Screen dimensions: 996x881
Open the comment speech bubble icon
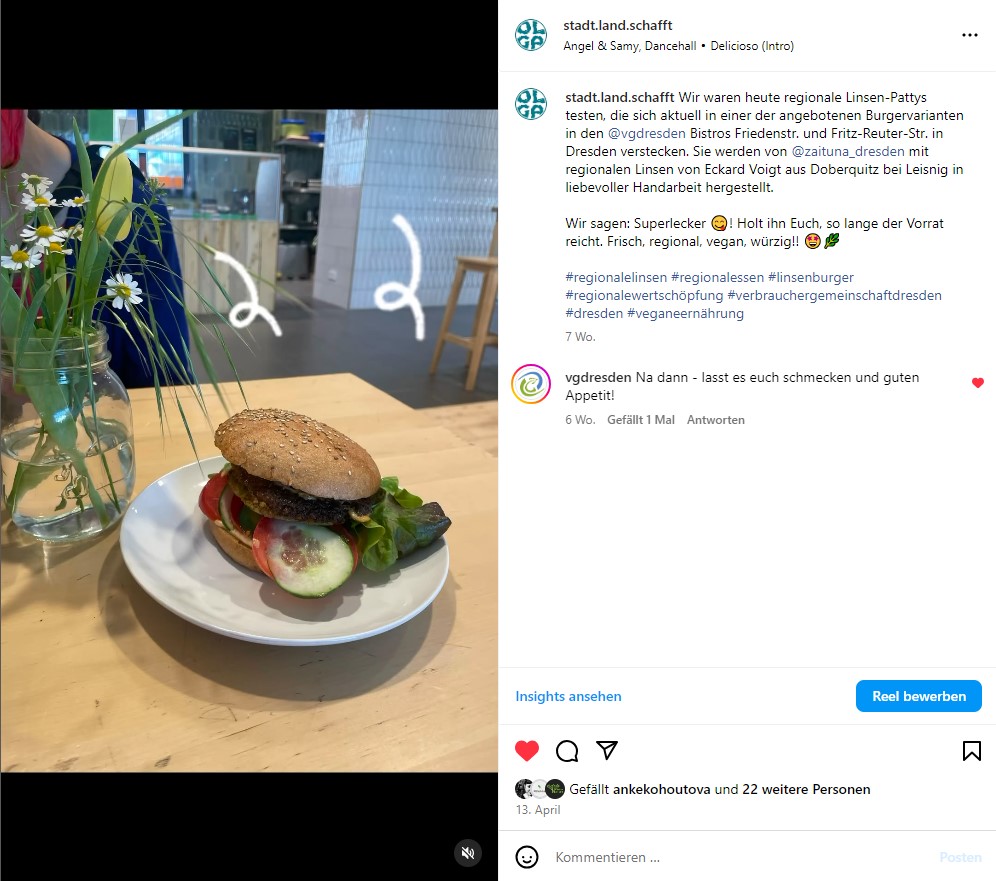pos(567,751)
